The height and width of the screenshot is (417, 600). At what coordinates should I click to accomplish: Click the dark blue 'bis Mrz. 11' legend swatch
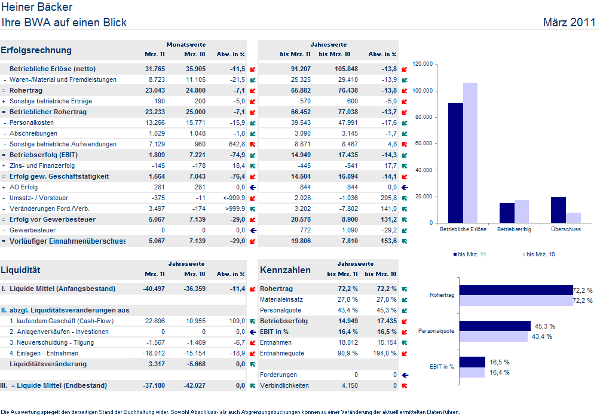click(x=455, y=254)
